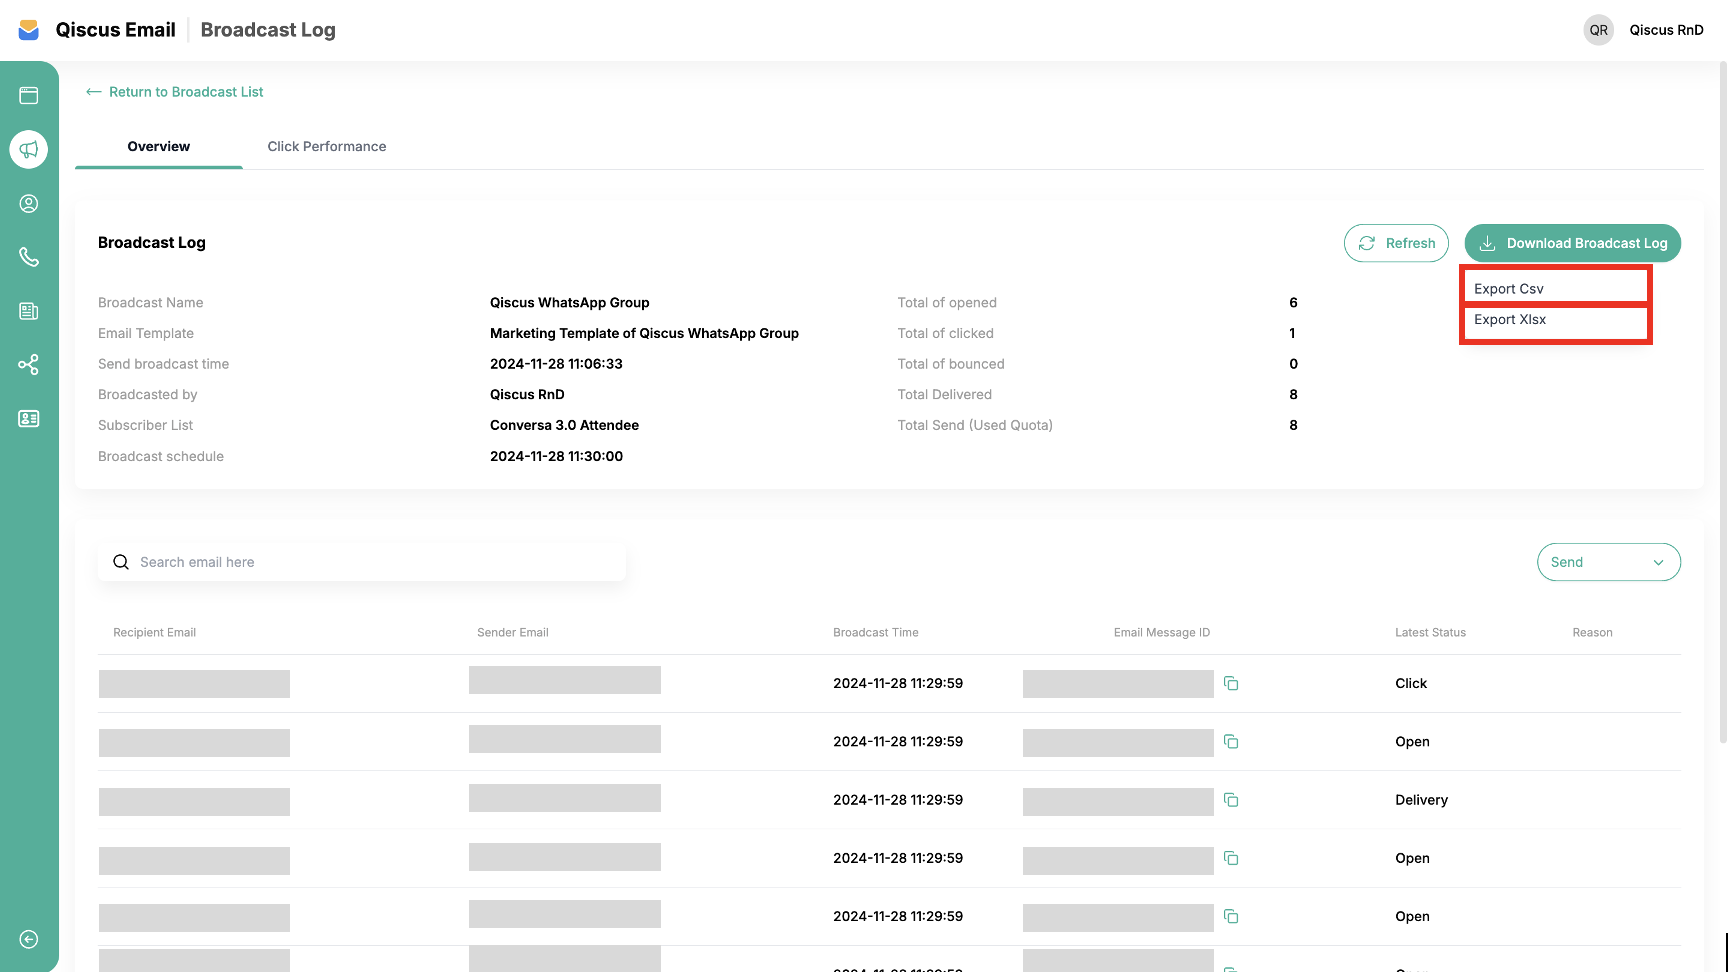
Task: Switch to the Overview tab
Action: [x=159, y=147]
